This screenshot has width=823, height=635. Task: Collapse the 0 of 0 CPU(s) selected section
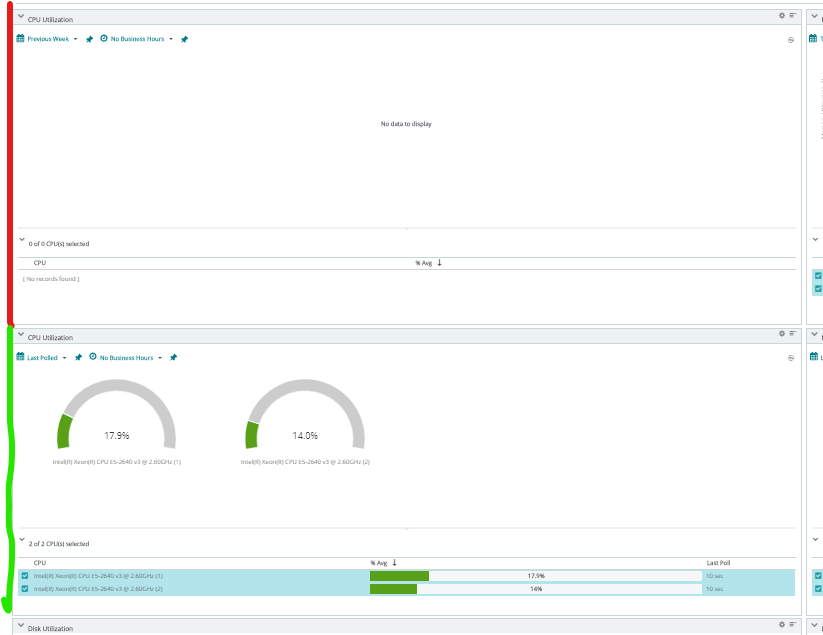pyautogui.click(x=22, y=240)
